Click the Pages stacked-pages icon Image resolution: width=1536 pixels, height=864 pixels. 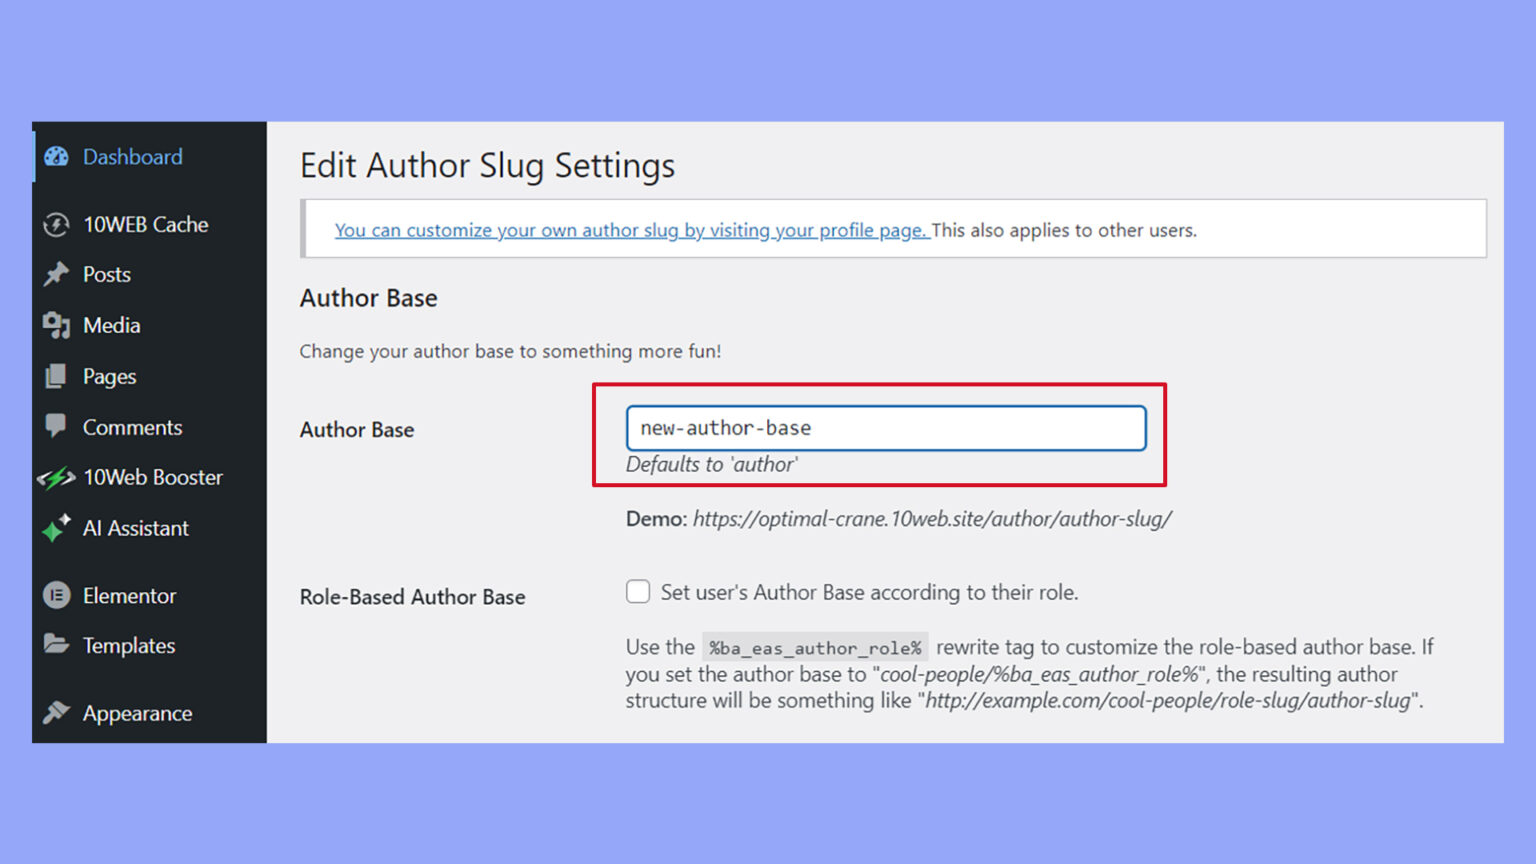(x=58, y=376)
